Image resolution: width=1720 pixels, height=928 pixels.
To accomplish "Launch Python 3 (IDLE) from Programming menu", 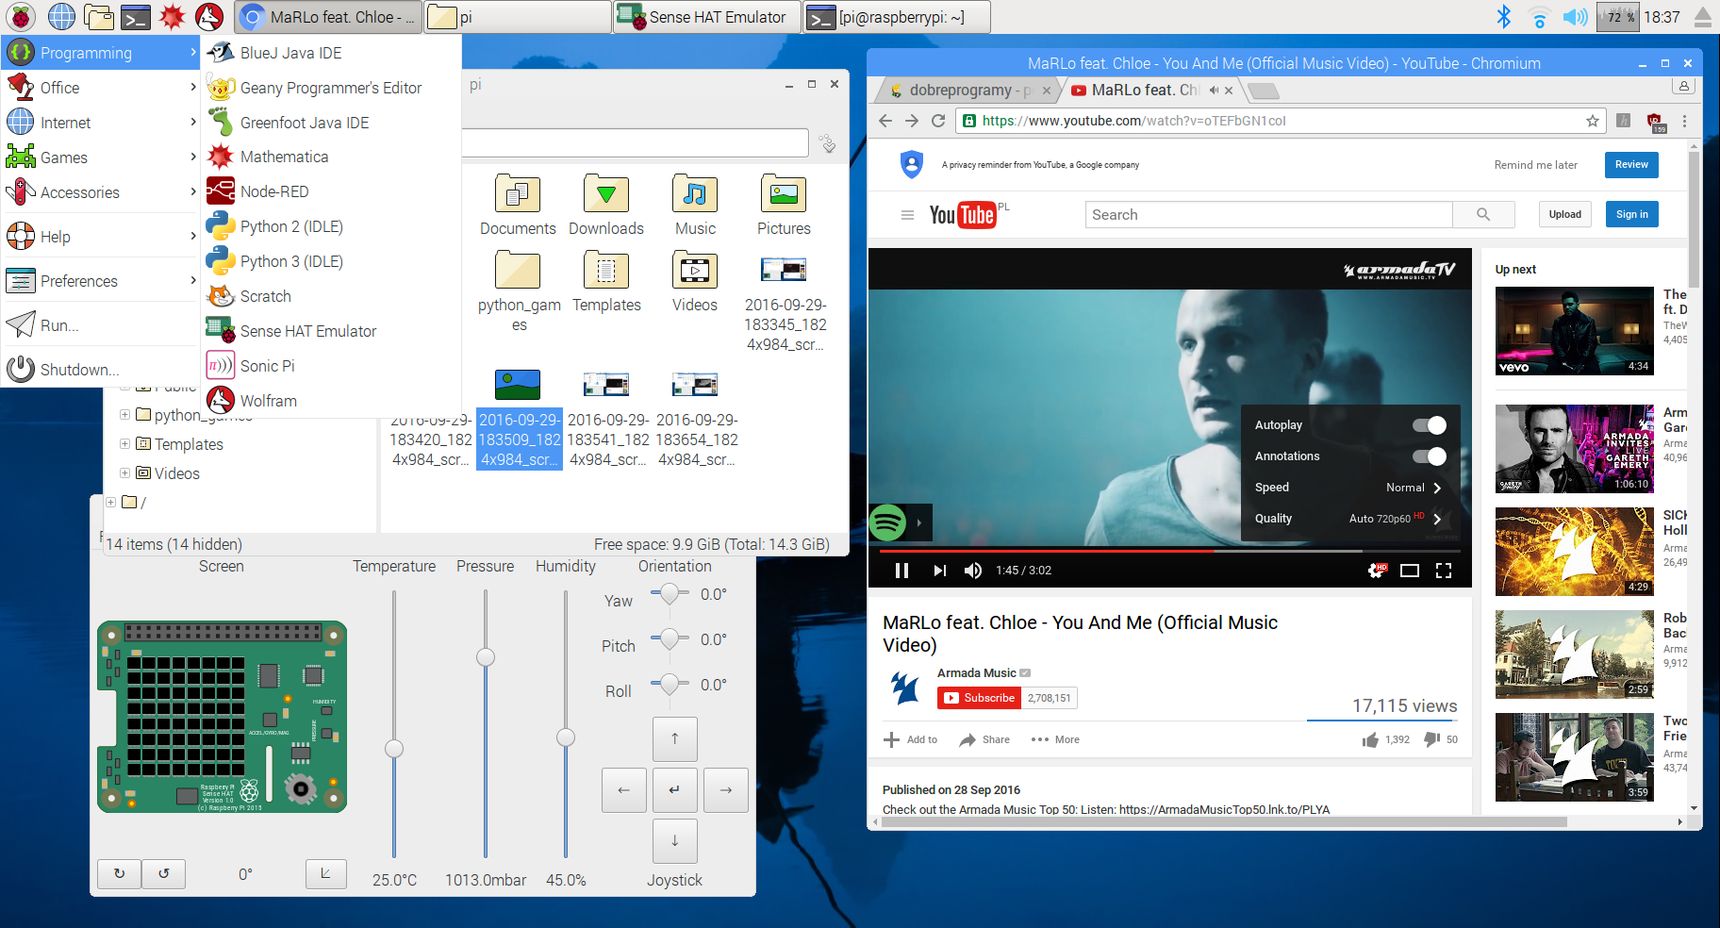I will [x=331, y=262].
